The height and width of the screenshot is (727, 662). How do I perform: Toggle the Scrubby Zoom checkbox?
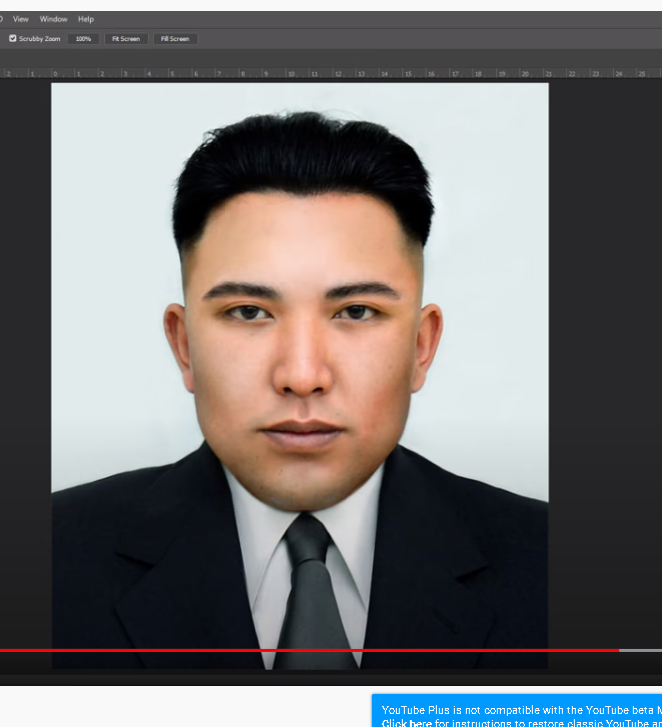[x=13, y=38]
